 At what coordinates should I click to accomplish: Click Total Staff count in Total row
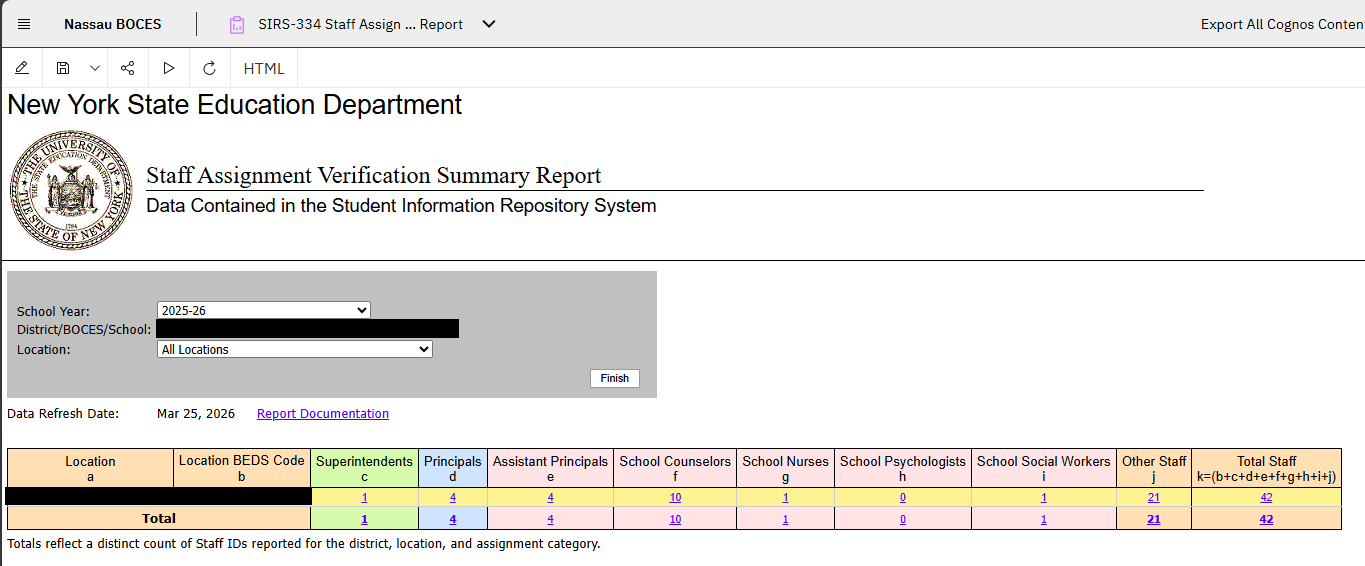(x=1266, y=519)
